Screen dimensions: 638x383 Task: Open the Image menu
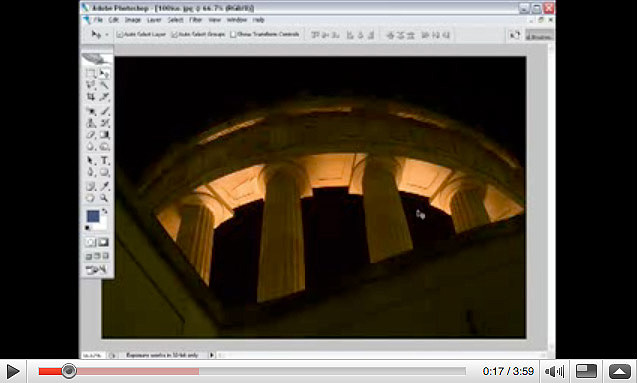(x=133, y=20)
